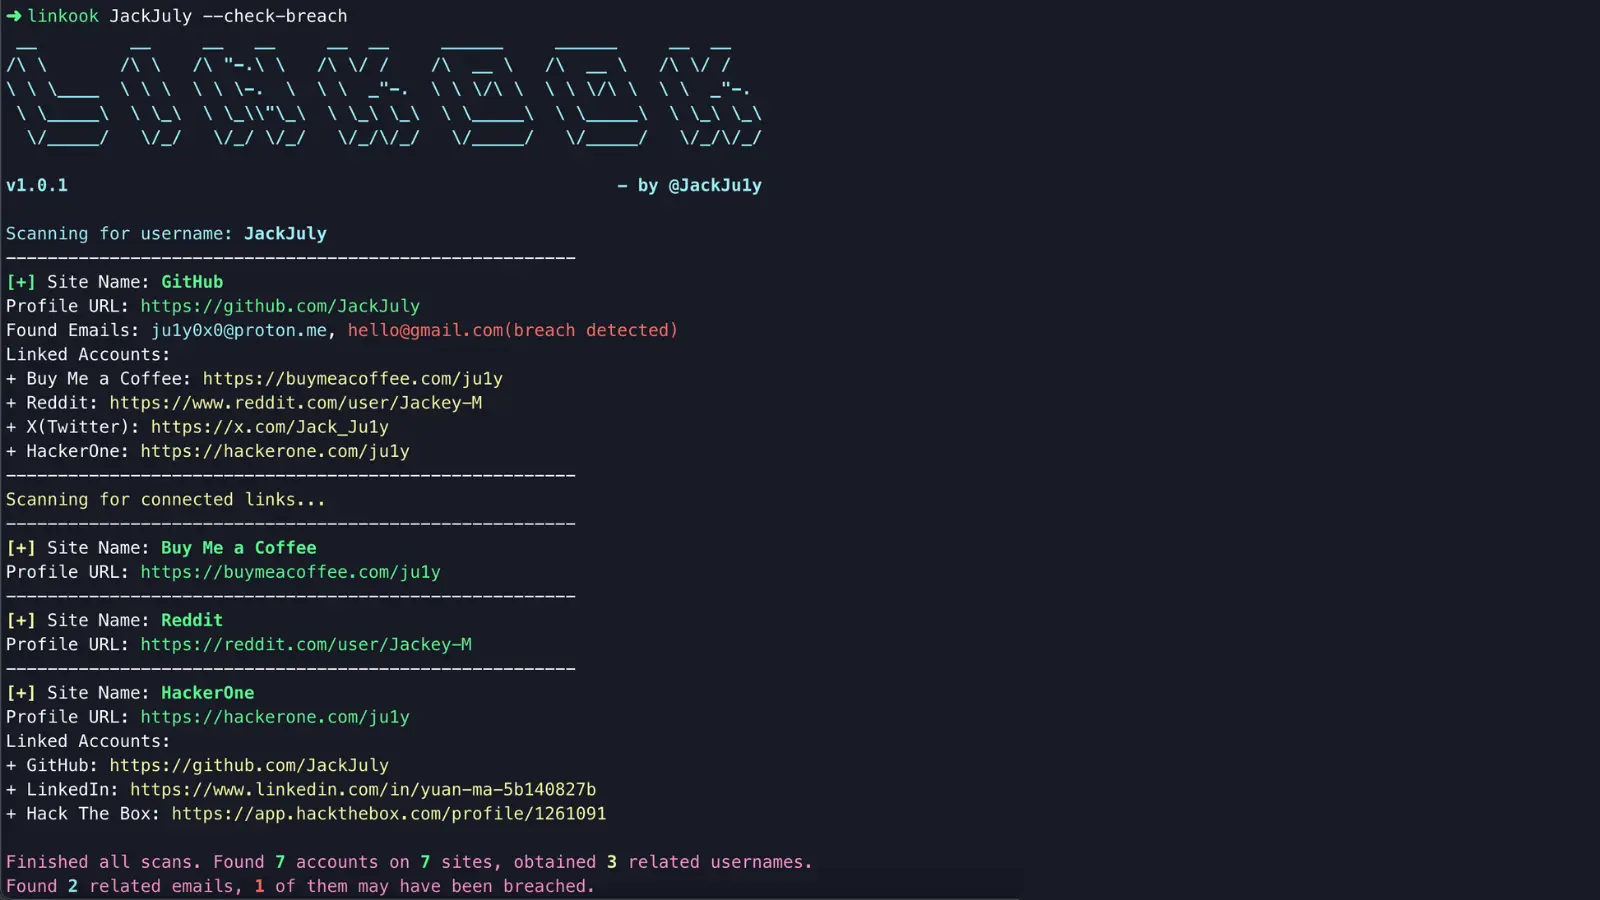The image size is (1600, 900).
Task: Click the GitHub site name heading
Action: (x=192, y=282)
